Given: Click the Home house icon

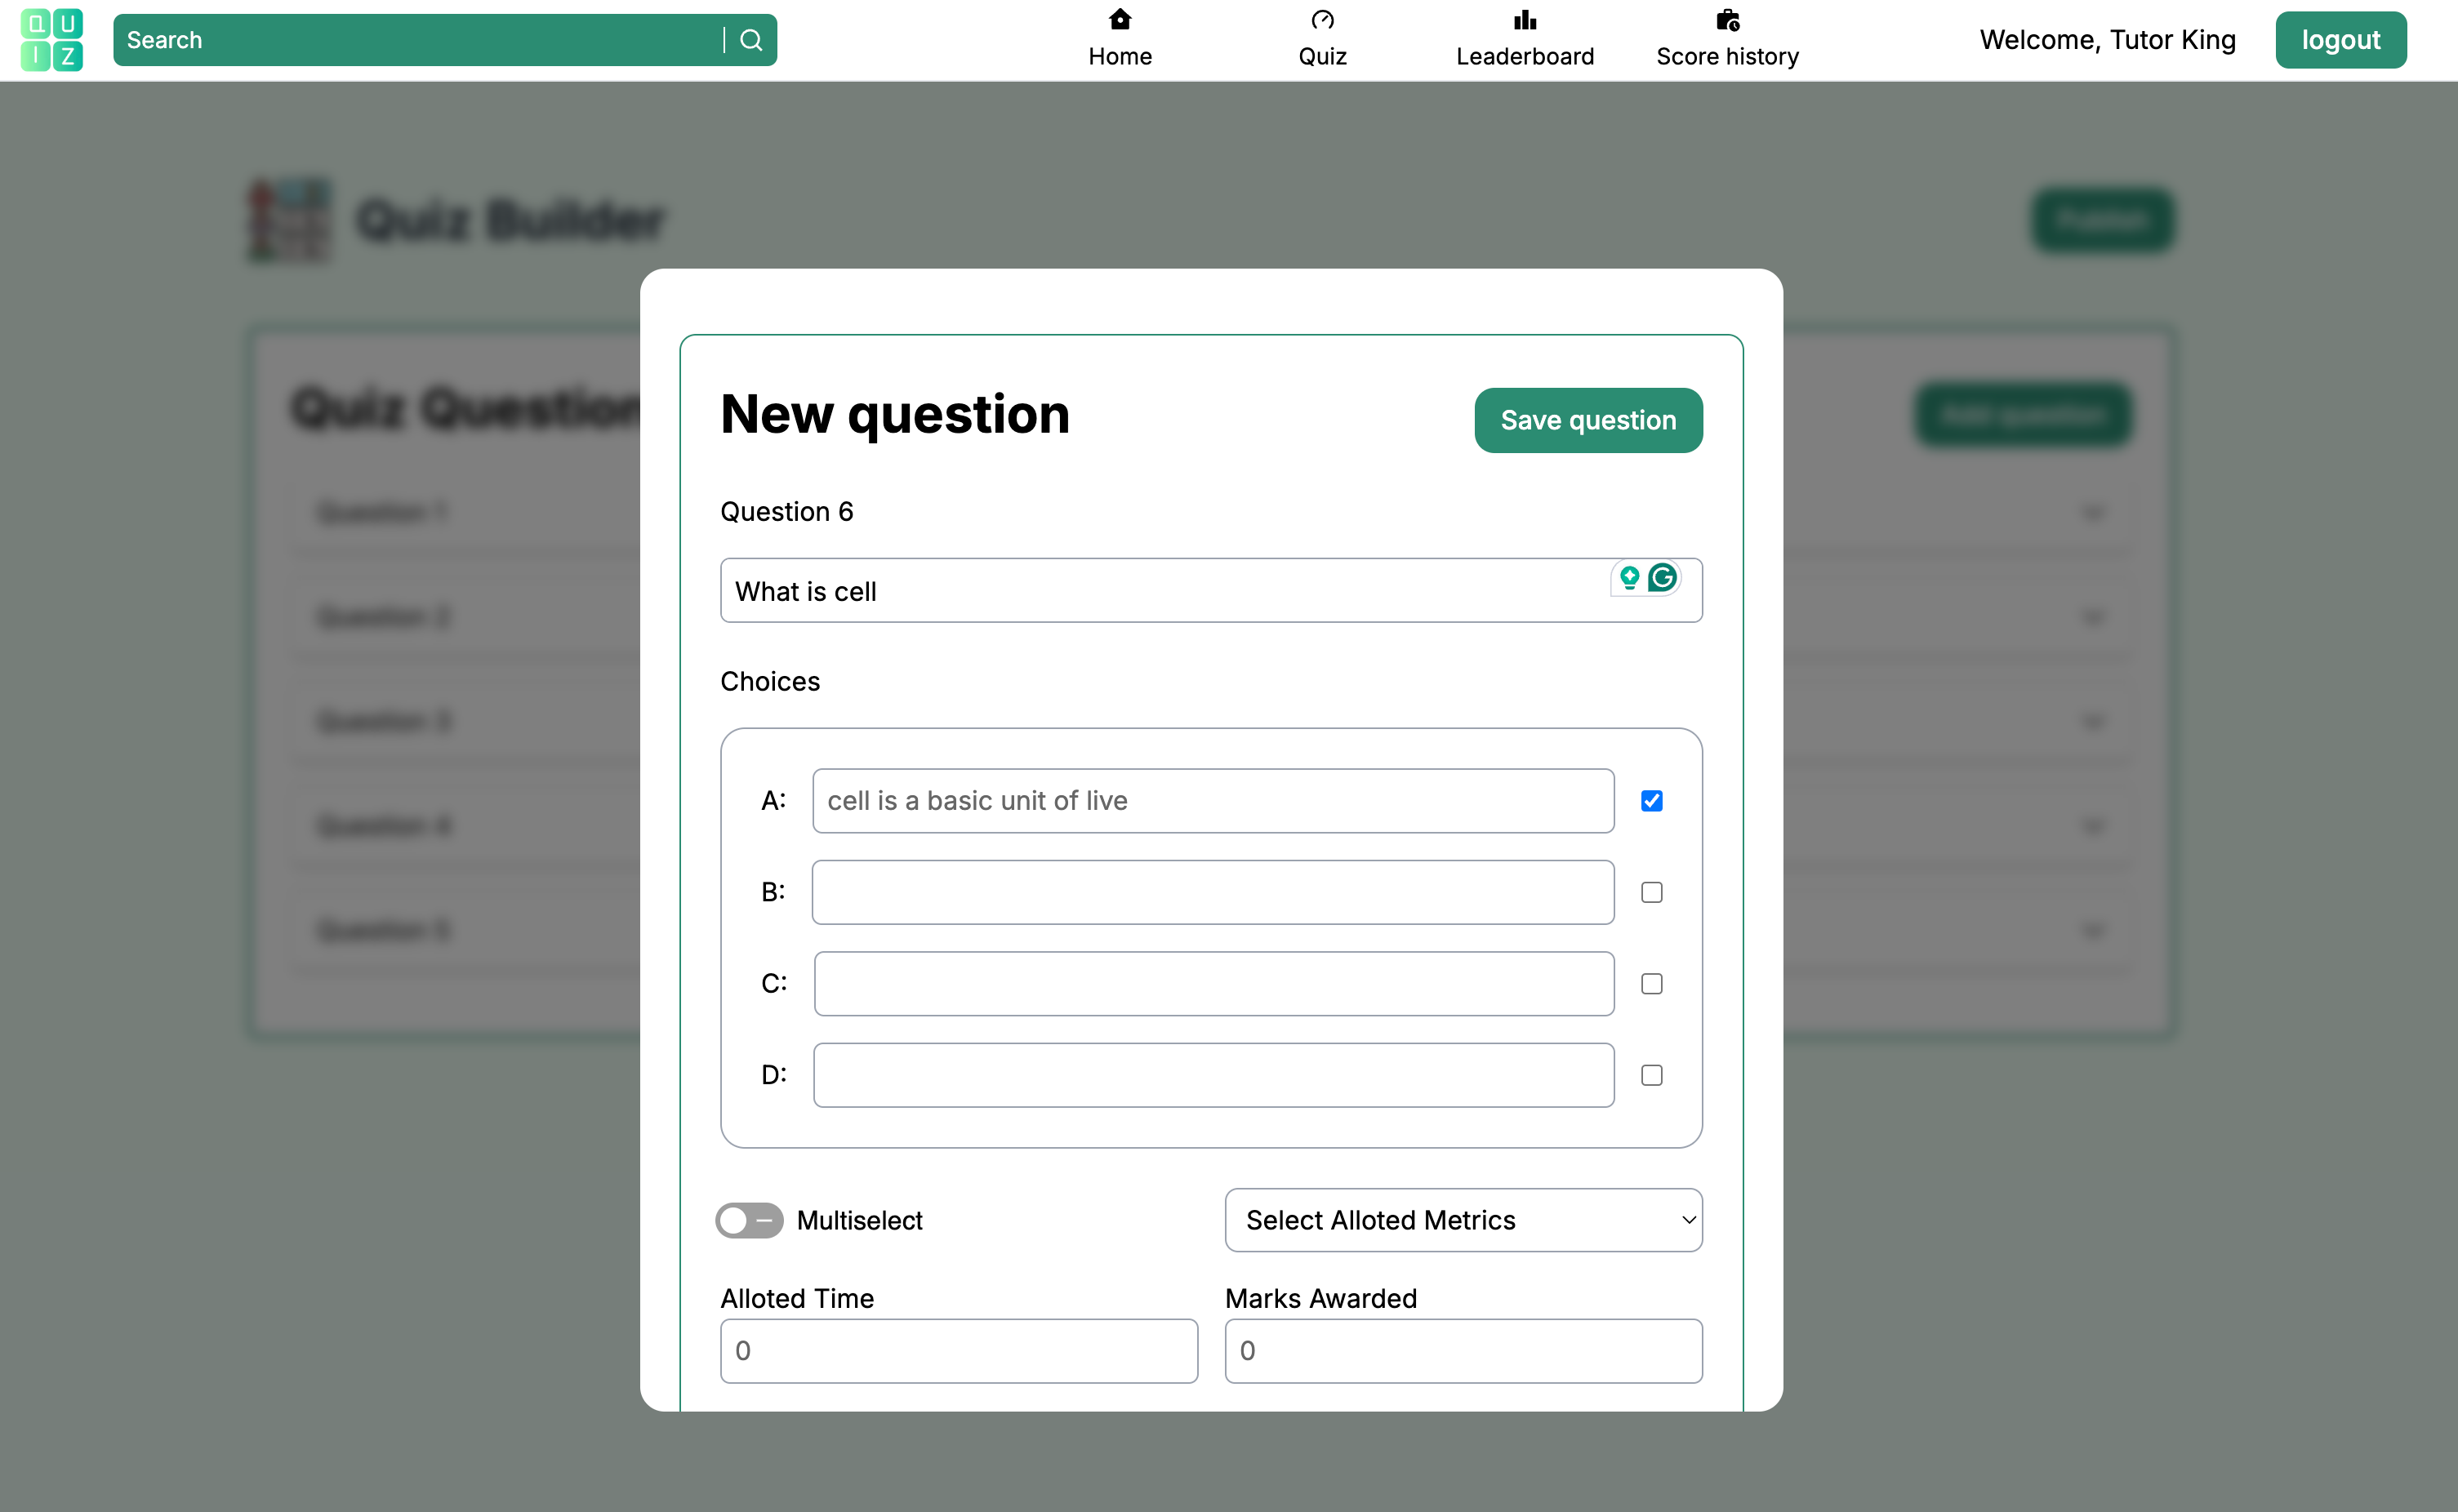Looking at the screenshot, I should click(x=1120, y=20).
